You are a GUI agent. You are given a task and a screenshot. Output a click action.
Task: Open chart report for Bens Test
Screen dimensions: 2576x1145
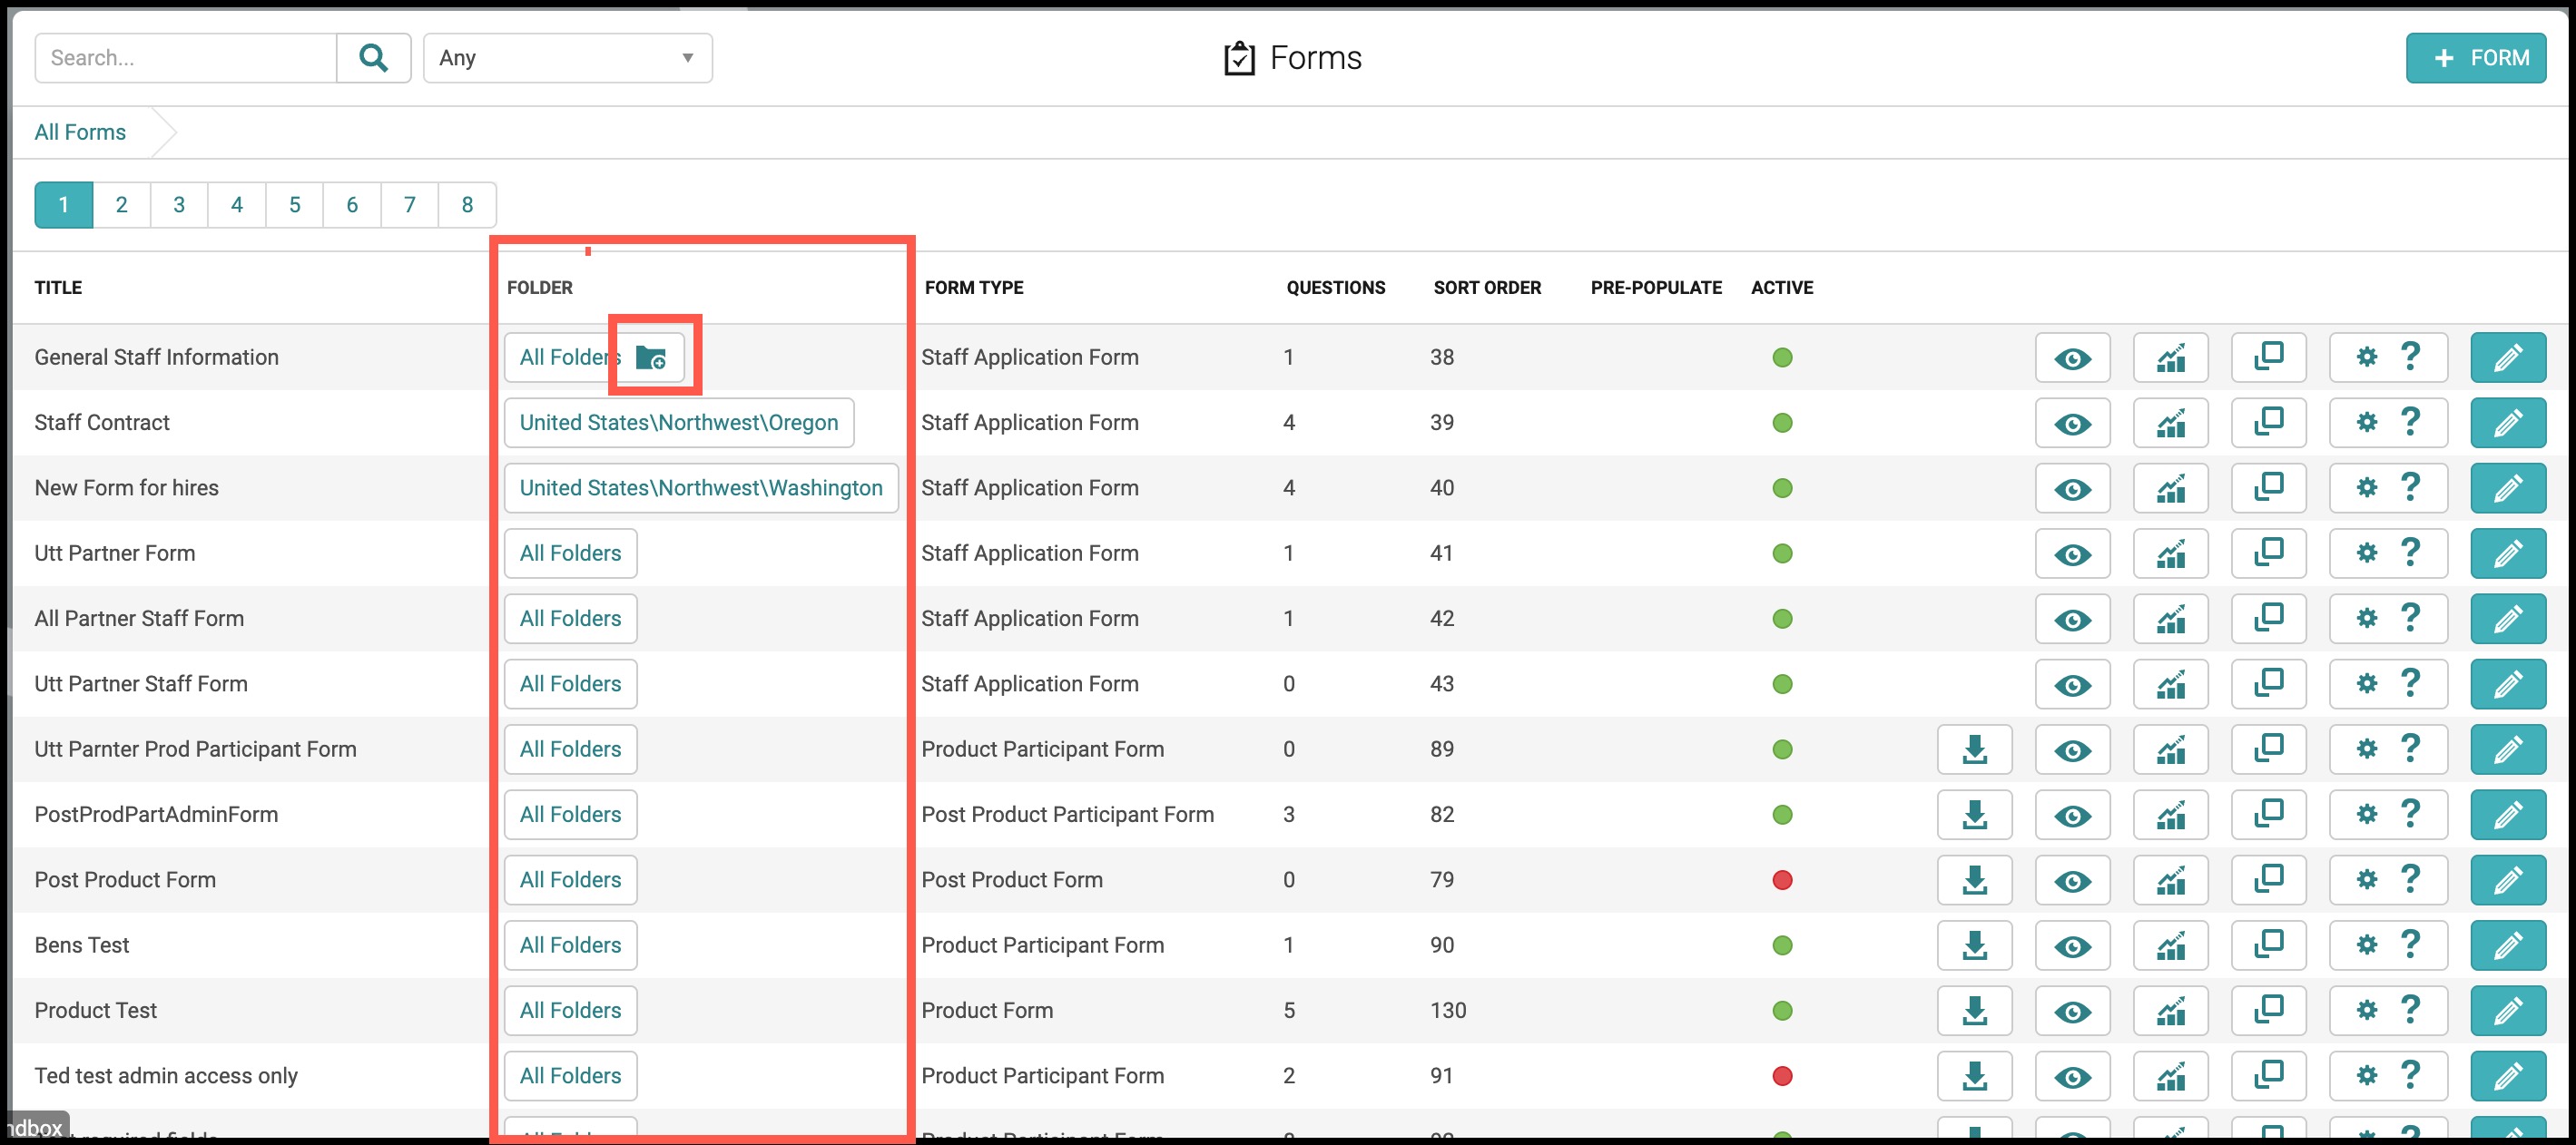2170,946
